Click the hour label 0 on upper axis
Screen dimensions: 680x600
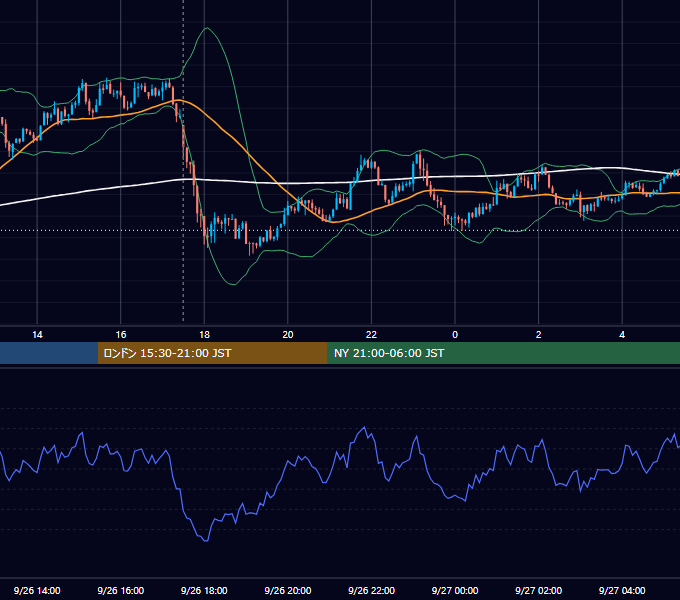point(455,335)
